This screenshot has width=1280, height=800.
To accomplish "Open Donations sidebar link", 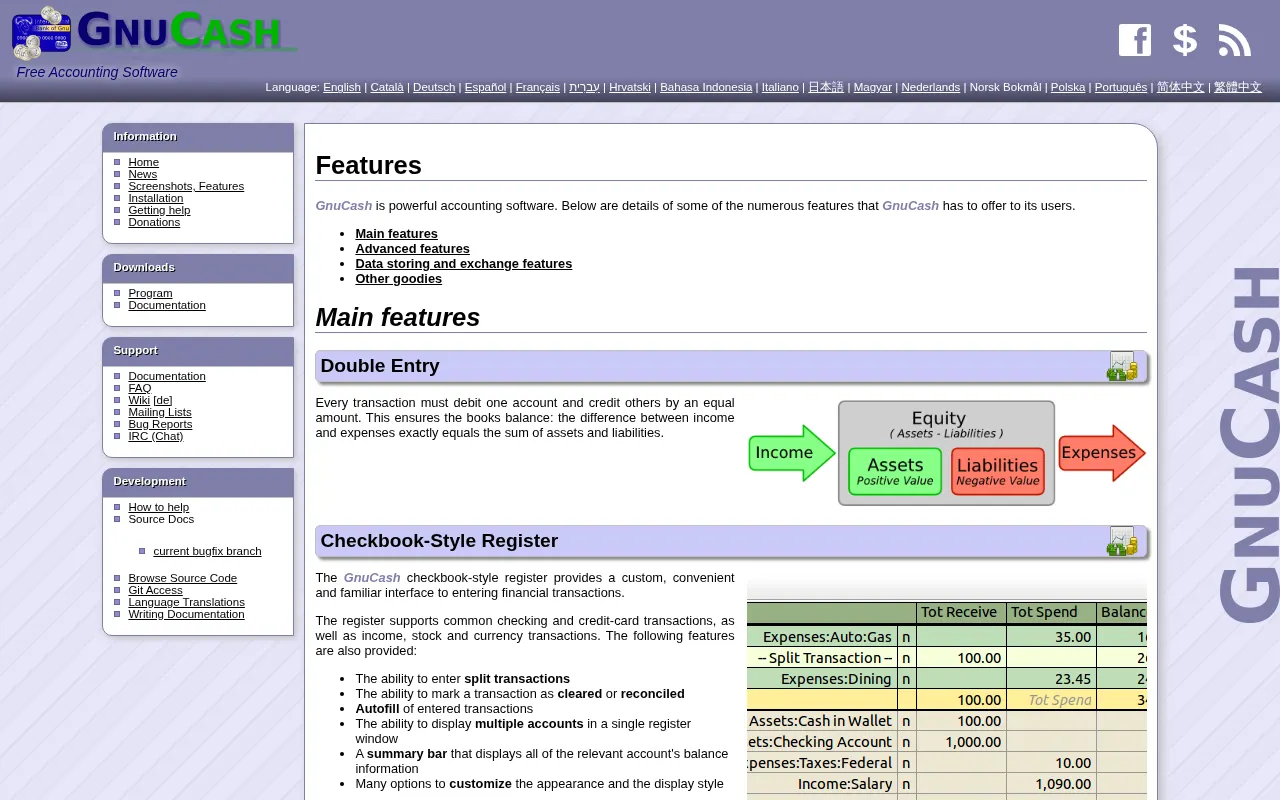I will click(154, 222).
